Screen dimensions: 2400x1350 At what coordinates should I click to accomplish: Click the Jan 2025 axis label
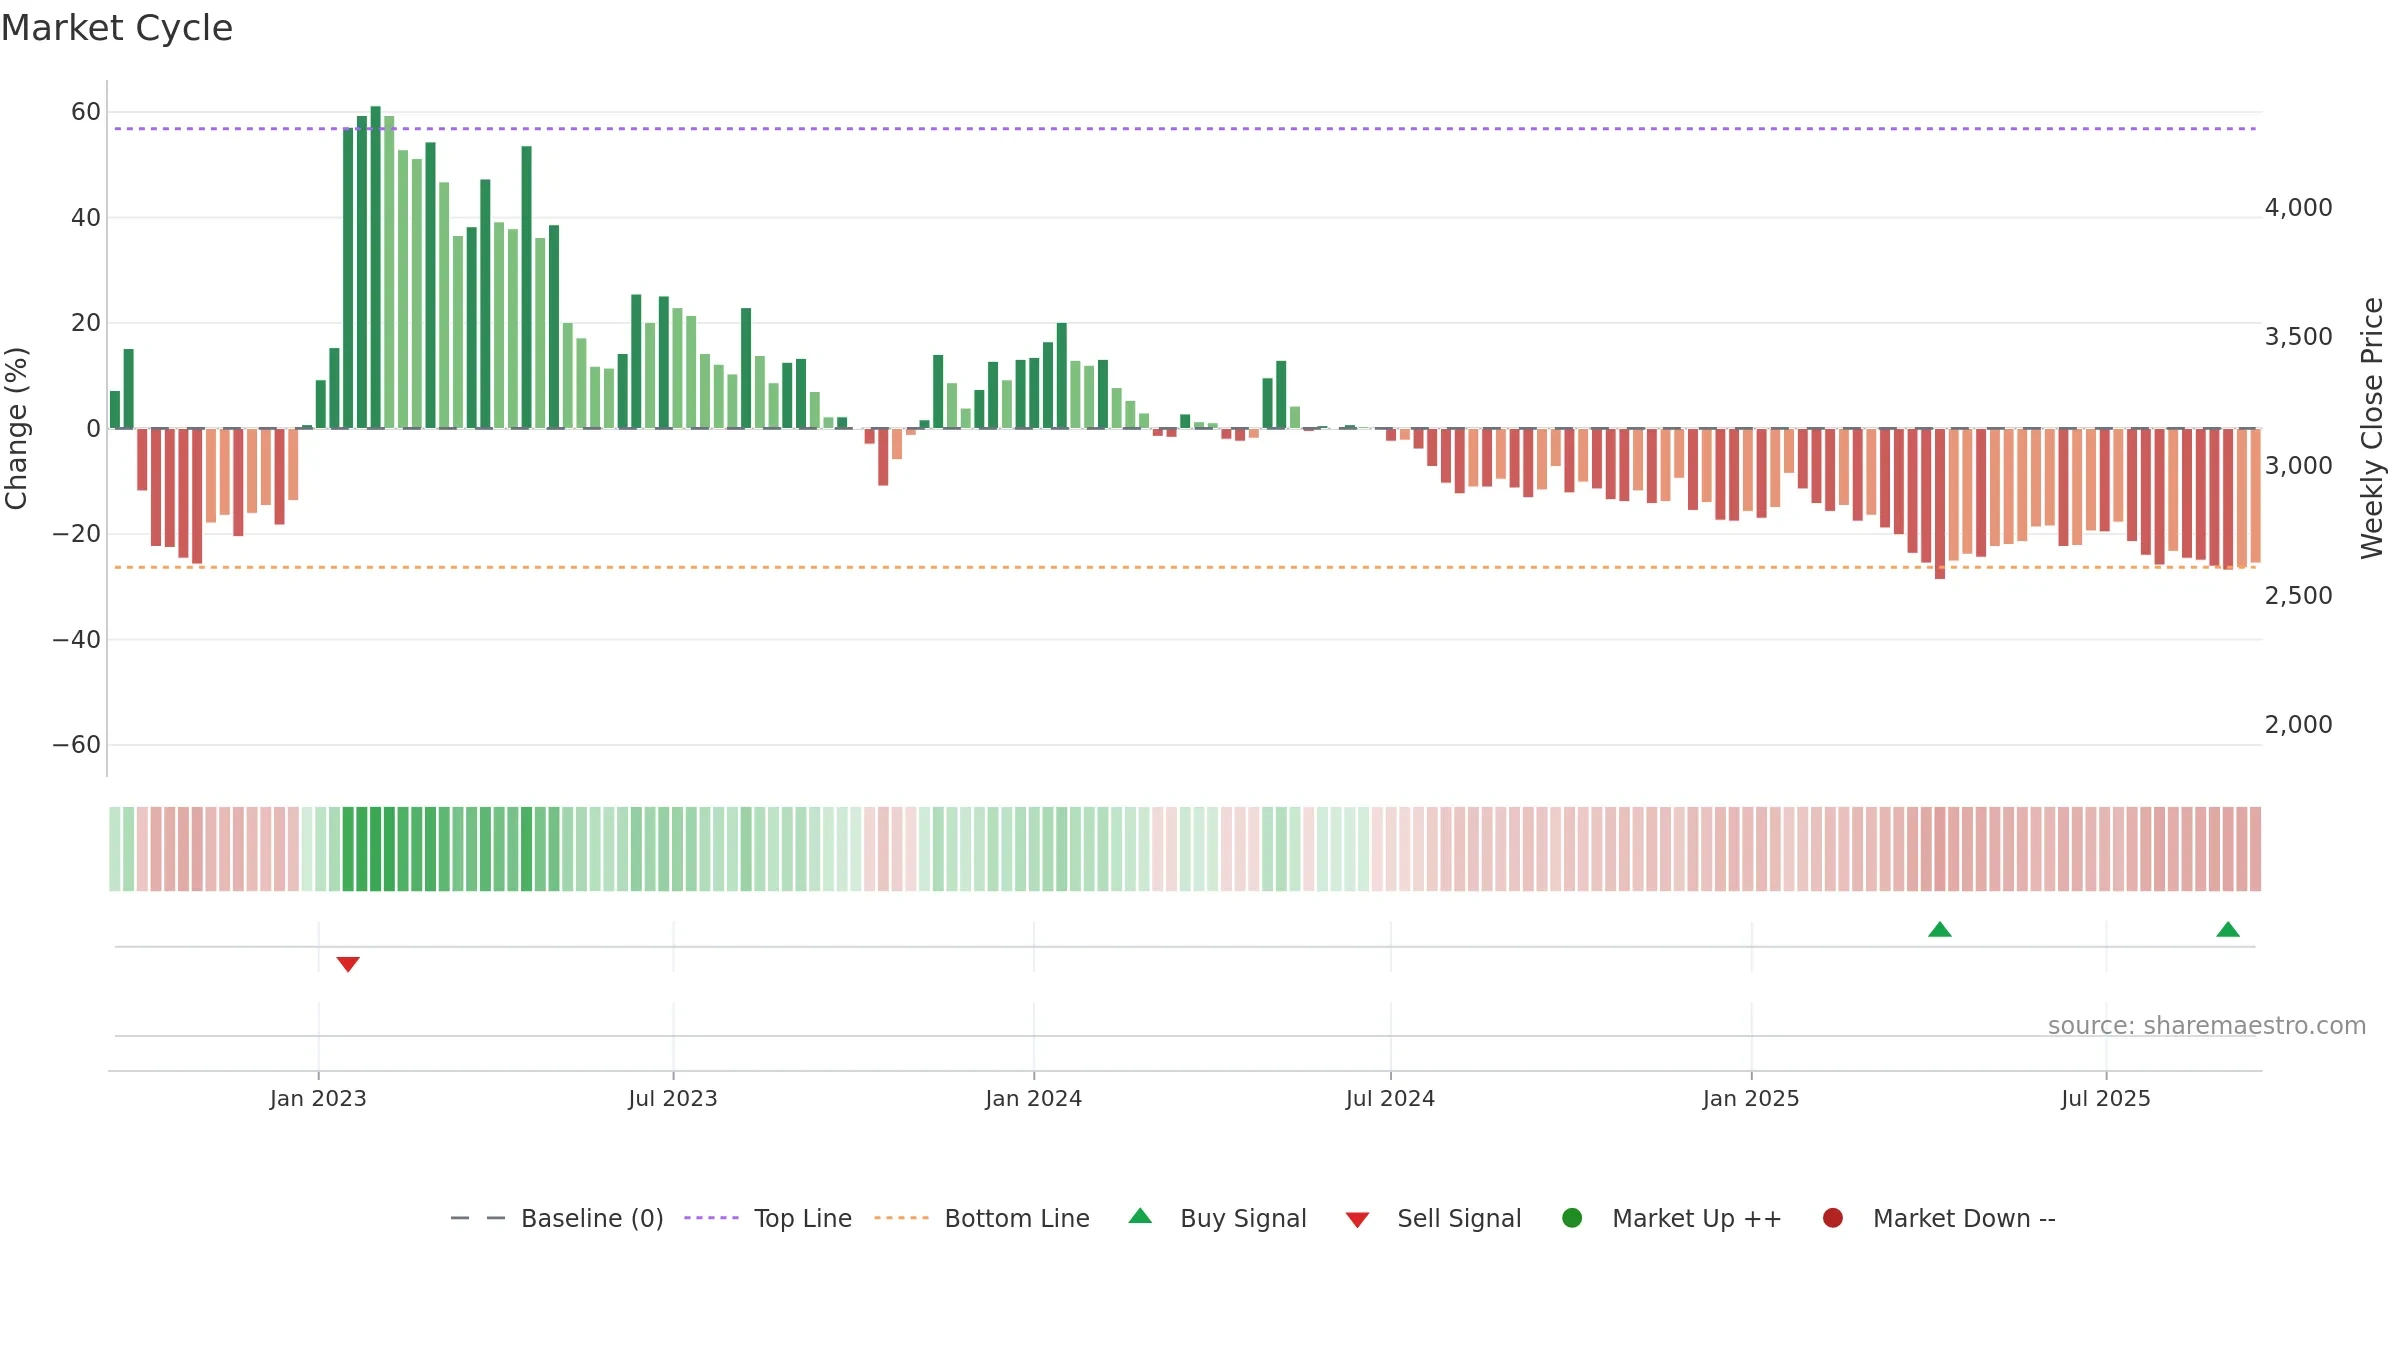pyautogui.click(x=1751, y=1098)
